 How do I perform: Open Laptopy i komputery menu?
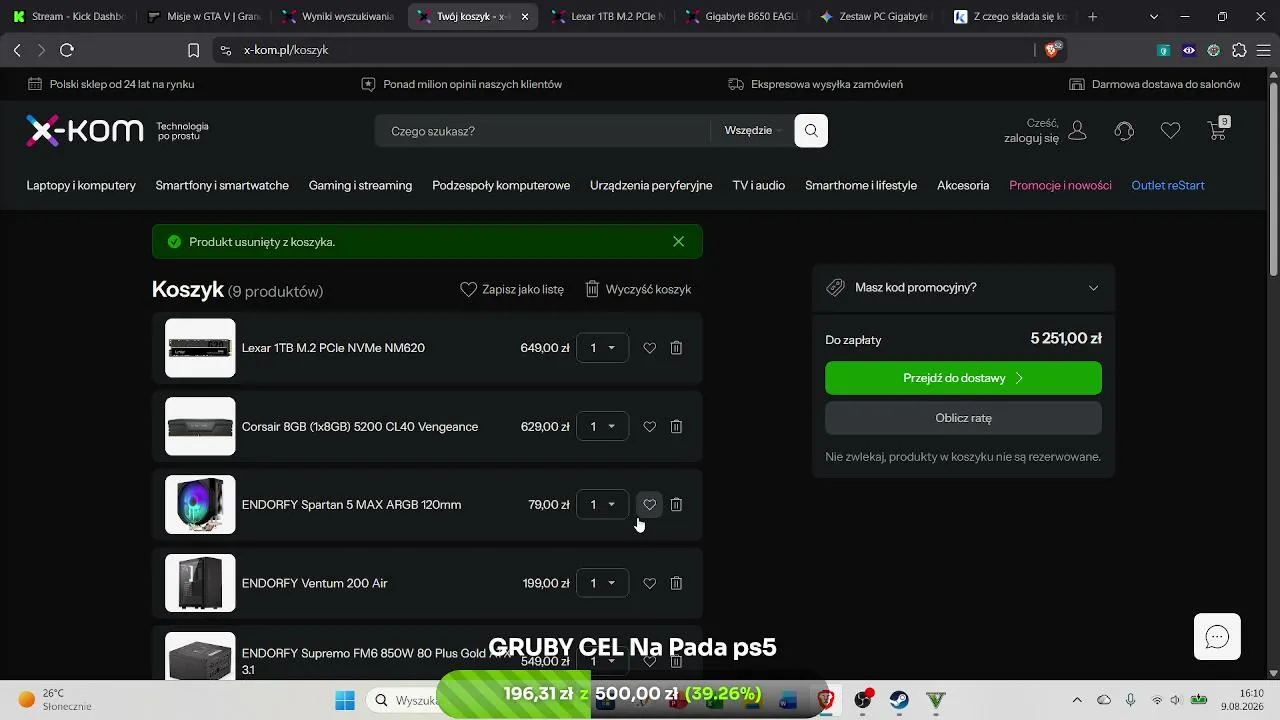coord(81,185)
